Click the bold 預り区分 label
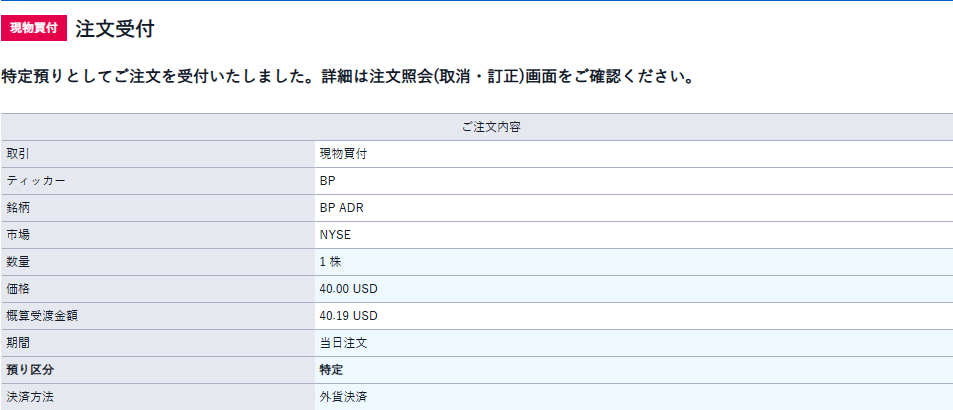Viewport: 953px width, 410px height. tap(30, 369)
